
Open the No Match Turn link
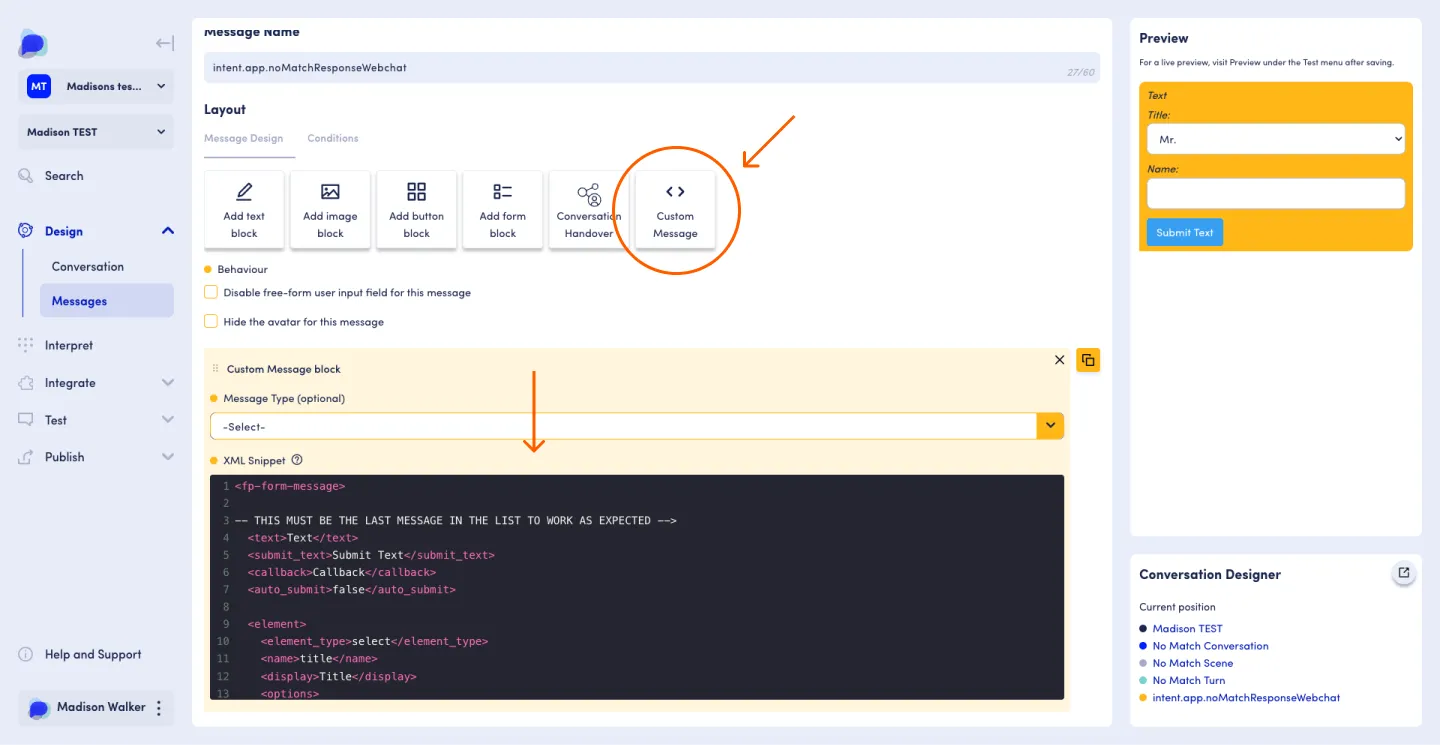coord(1188,680)
